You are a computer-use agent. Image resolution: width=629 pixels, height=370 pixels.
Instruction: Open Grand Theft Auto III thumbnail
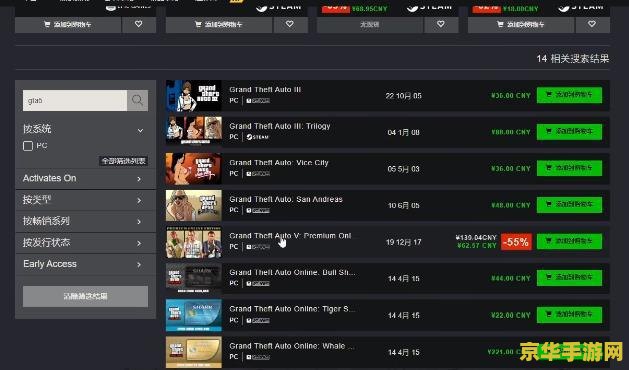(193, 96)
